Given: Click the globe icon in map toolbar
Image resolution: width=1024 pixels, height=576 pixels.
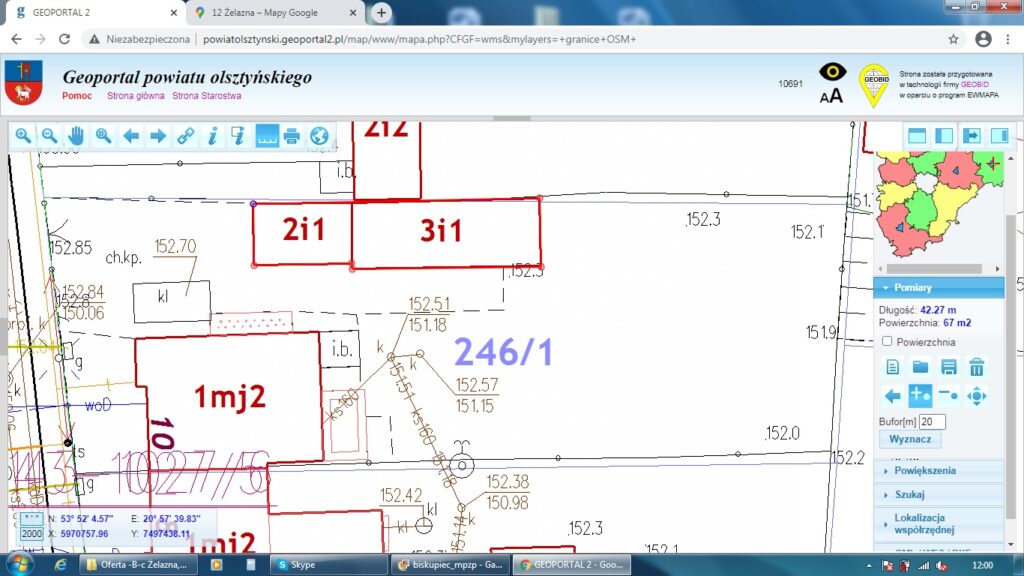Looking at the screenshot, I should [x=319, y=136].
